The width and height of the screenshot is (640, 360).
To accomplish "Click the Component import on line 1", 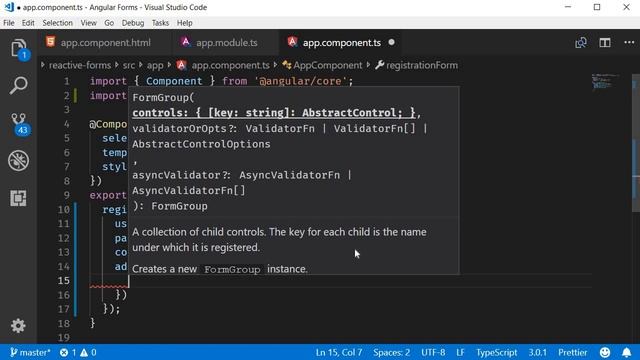I will pos(174,81).
